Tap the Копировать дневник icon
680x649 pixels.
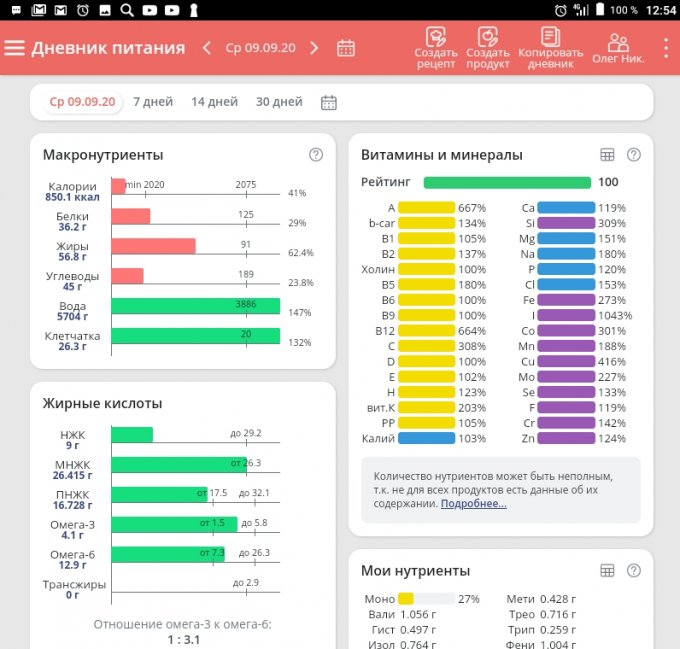pyautogui.click(x=550, y=40)
